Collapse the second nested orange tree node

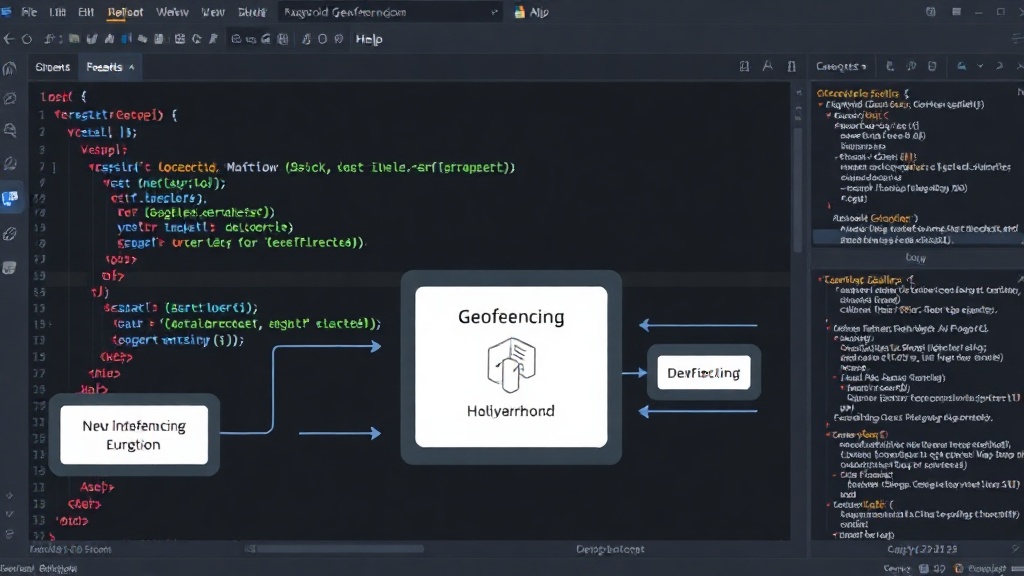tap(828, 115)
